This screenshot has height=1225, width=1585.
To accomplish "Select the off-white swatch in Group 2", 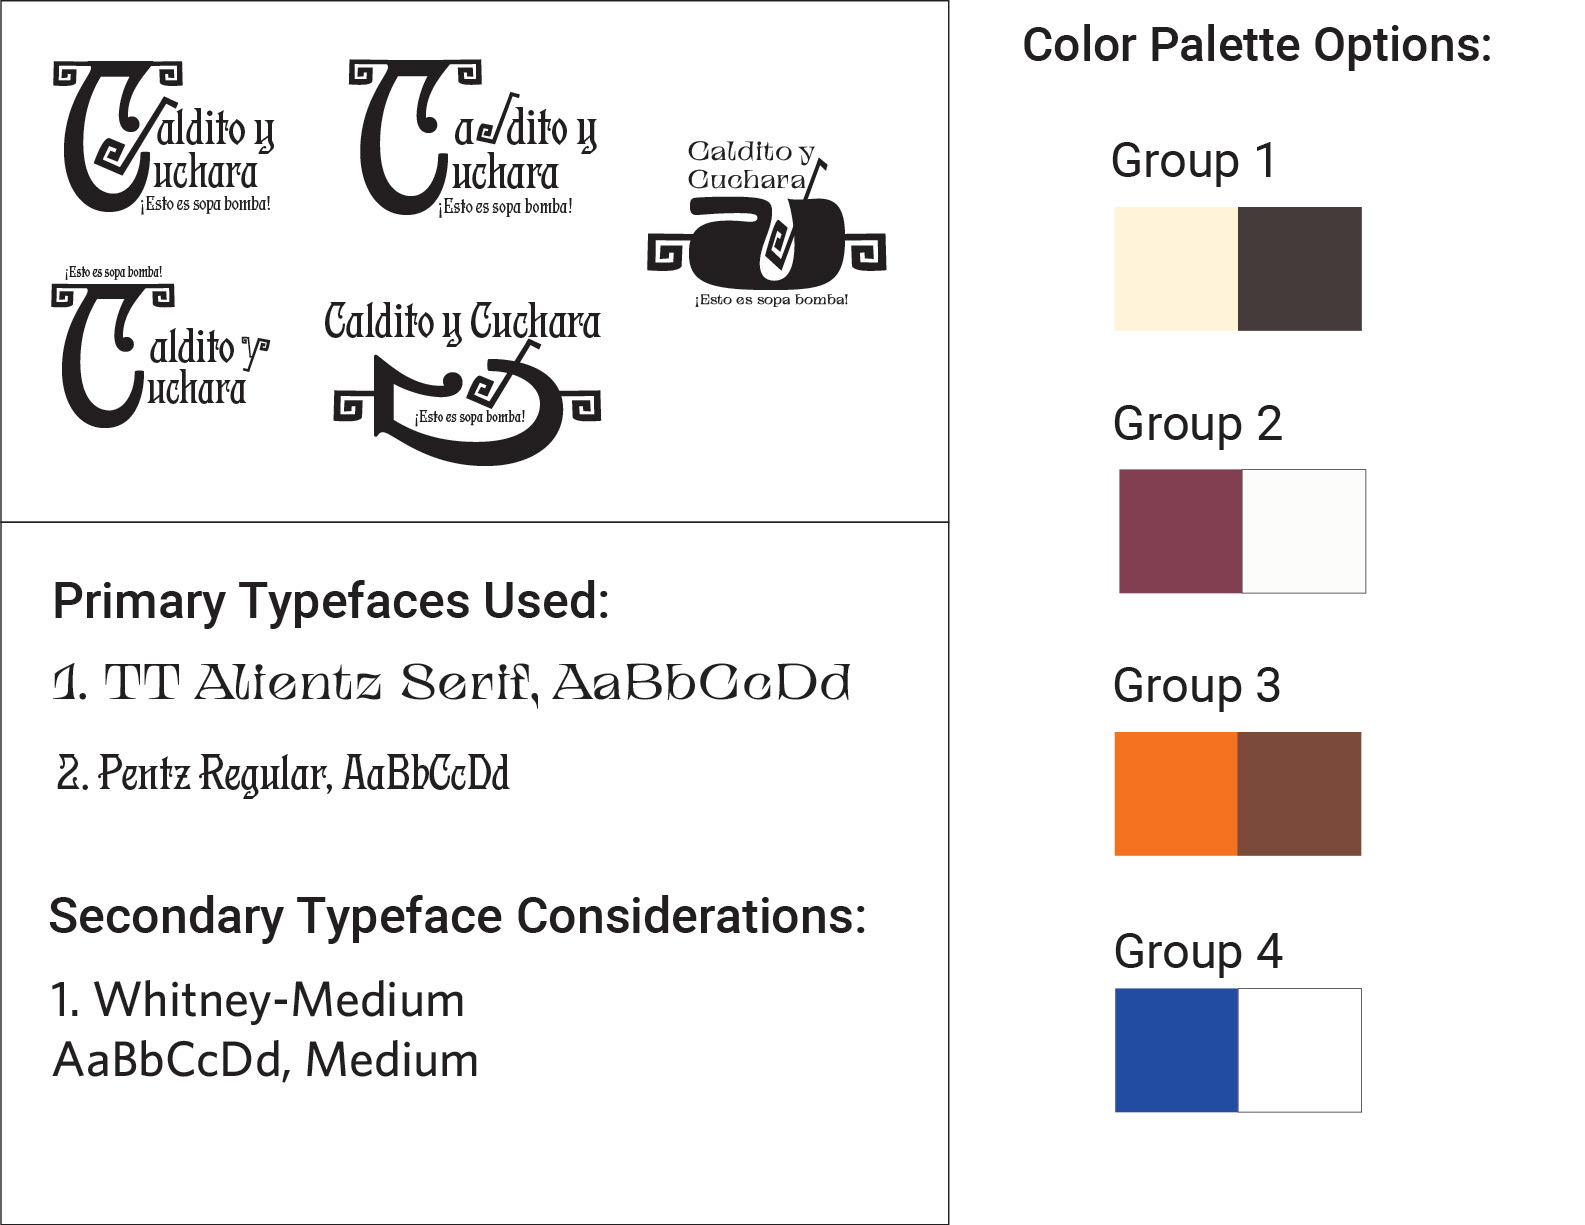I will [1304, 531].
